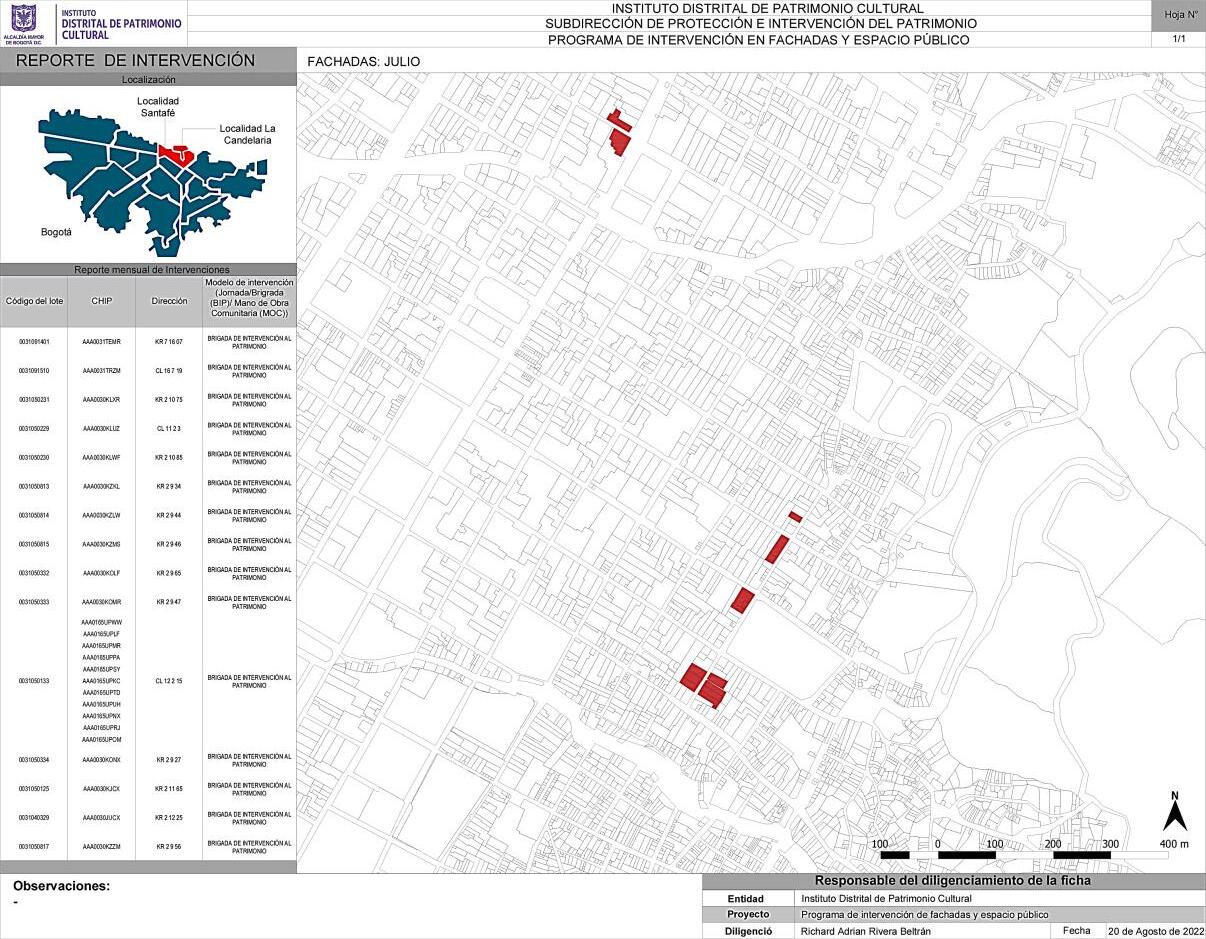This screenshot has height=939, width=1206.
Task: Click 'SUBDIRECCIÓN DE PROTECCIÓN E INTERVENCIÓN DEL PATRIMONIO' heading
Action: coord(761,24)
